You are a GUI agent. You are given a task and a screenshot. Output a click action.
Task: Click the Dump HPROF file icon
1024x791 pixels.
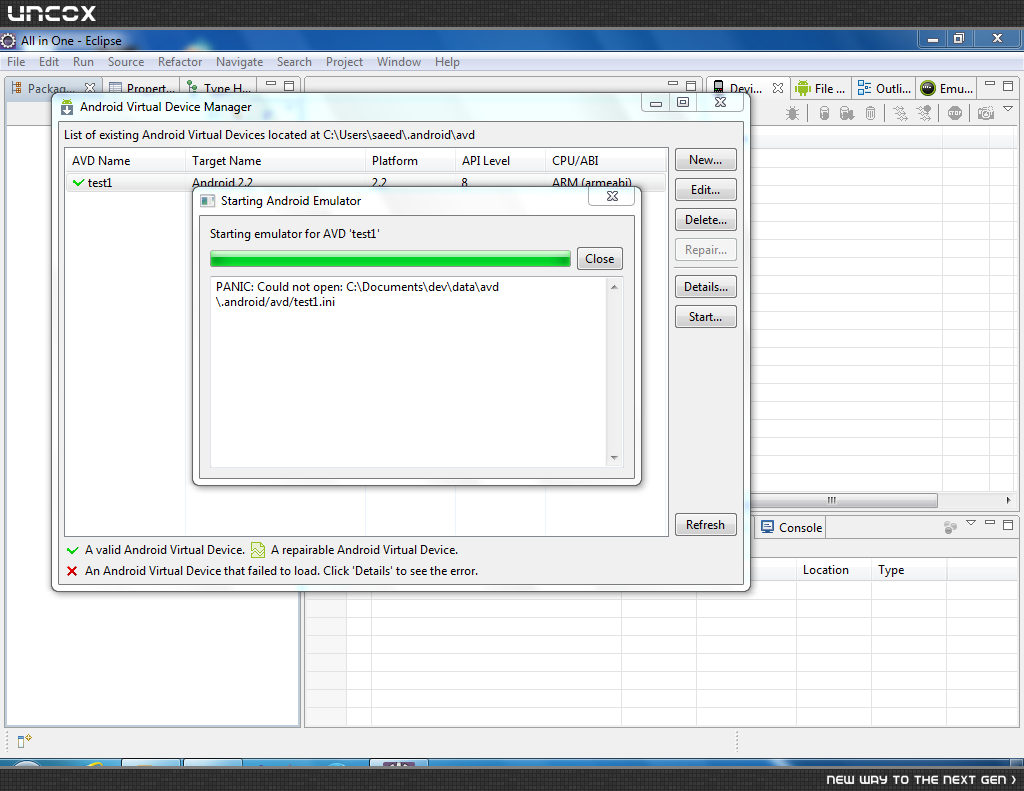coord(847,113)
